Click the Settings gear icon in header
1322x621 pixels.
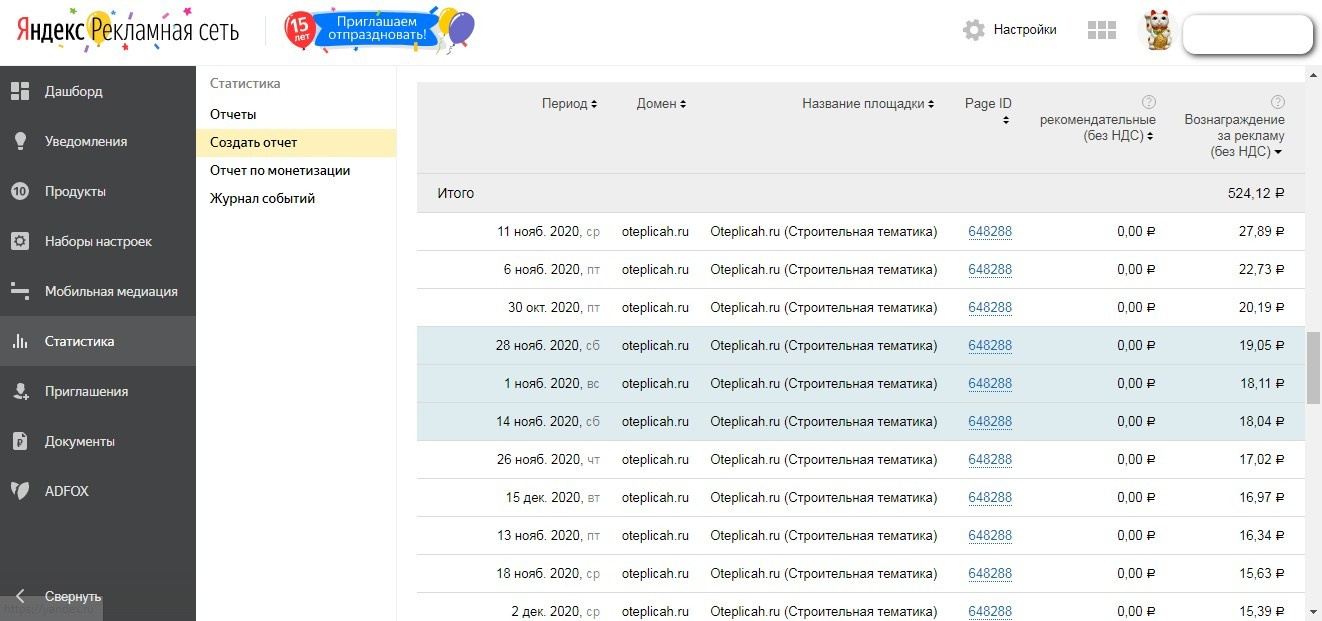click(x=974, y=30)
